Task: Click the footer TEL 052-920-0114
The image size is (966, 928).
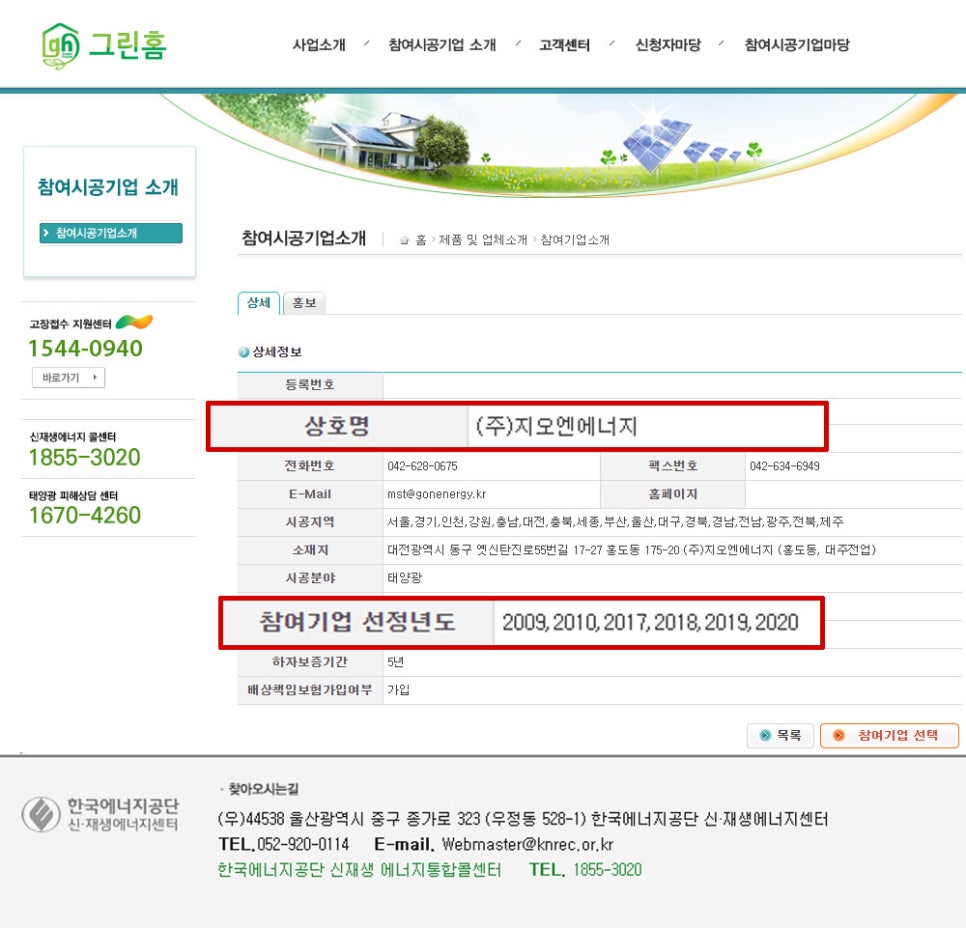Action: click(x=284, y=844)
